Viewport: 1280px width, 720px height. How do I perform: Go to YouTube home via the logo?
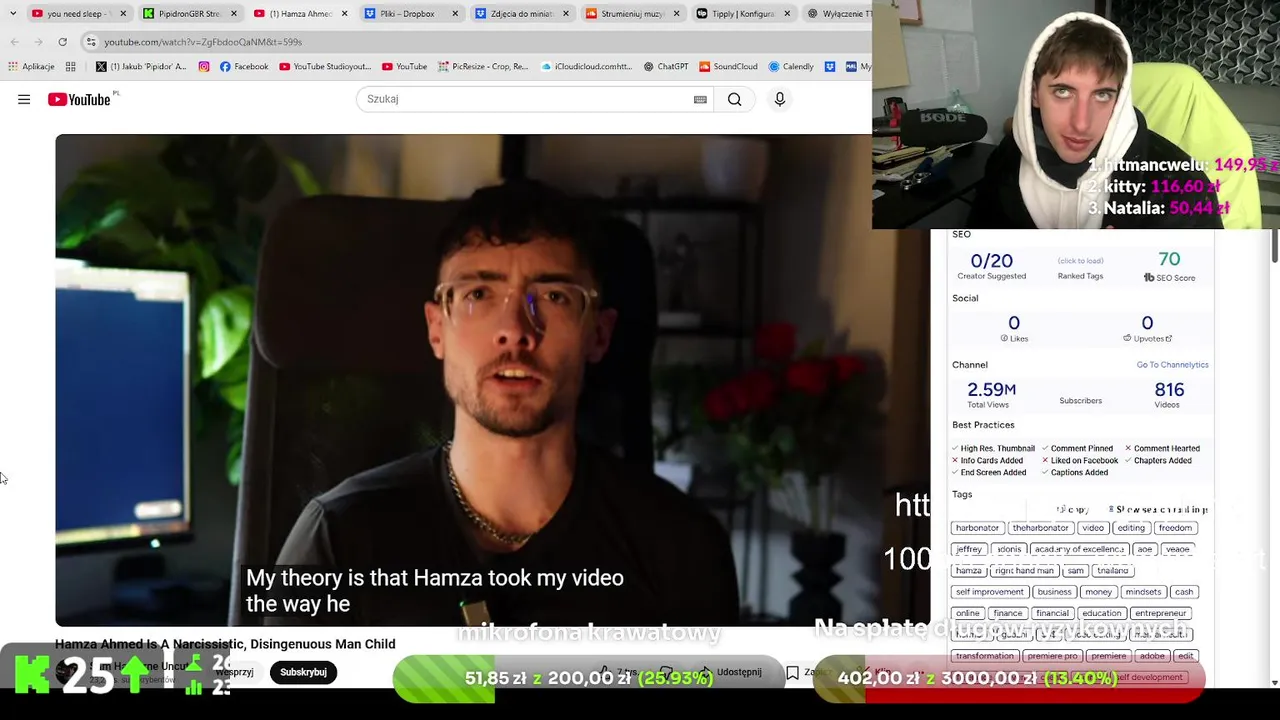[x=82, y=99]
